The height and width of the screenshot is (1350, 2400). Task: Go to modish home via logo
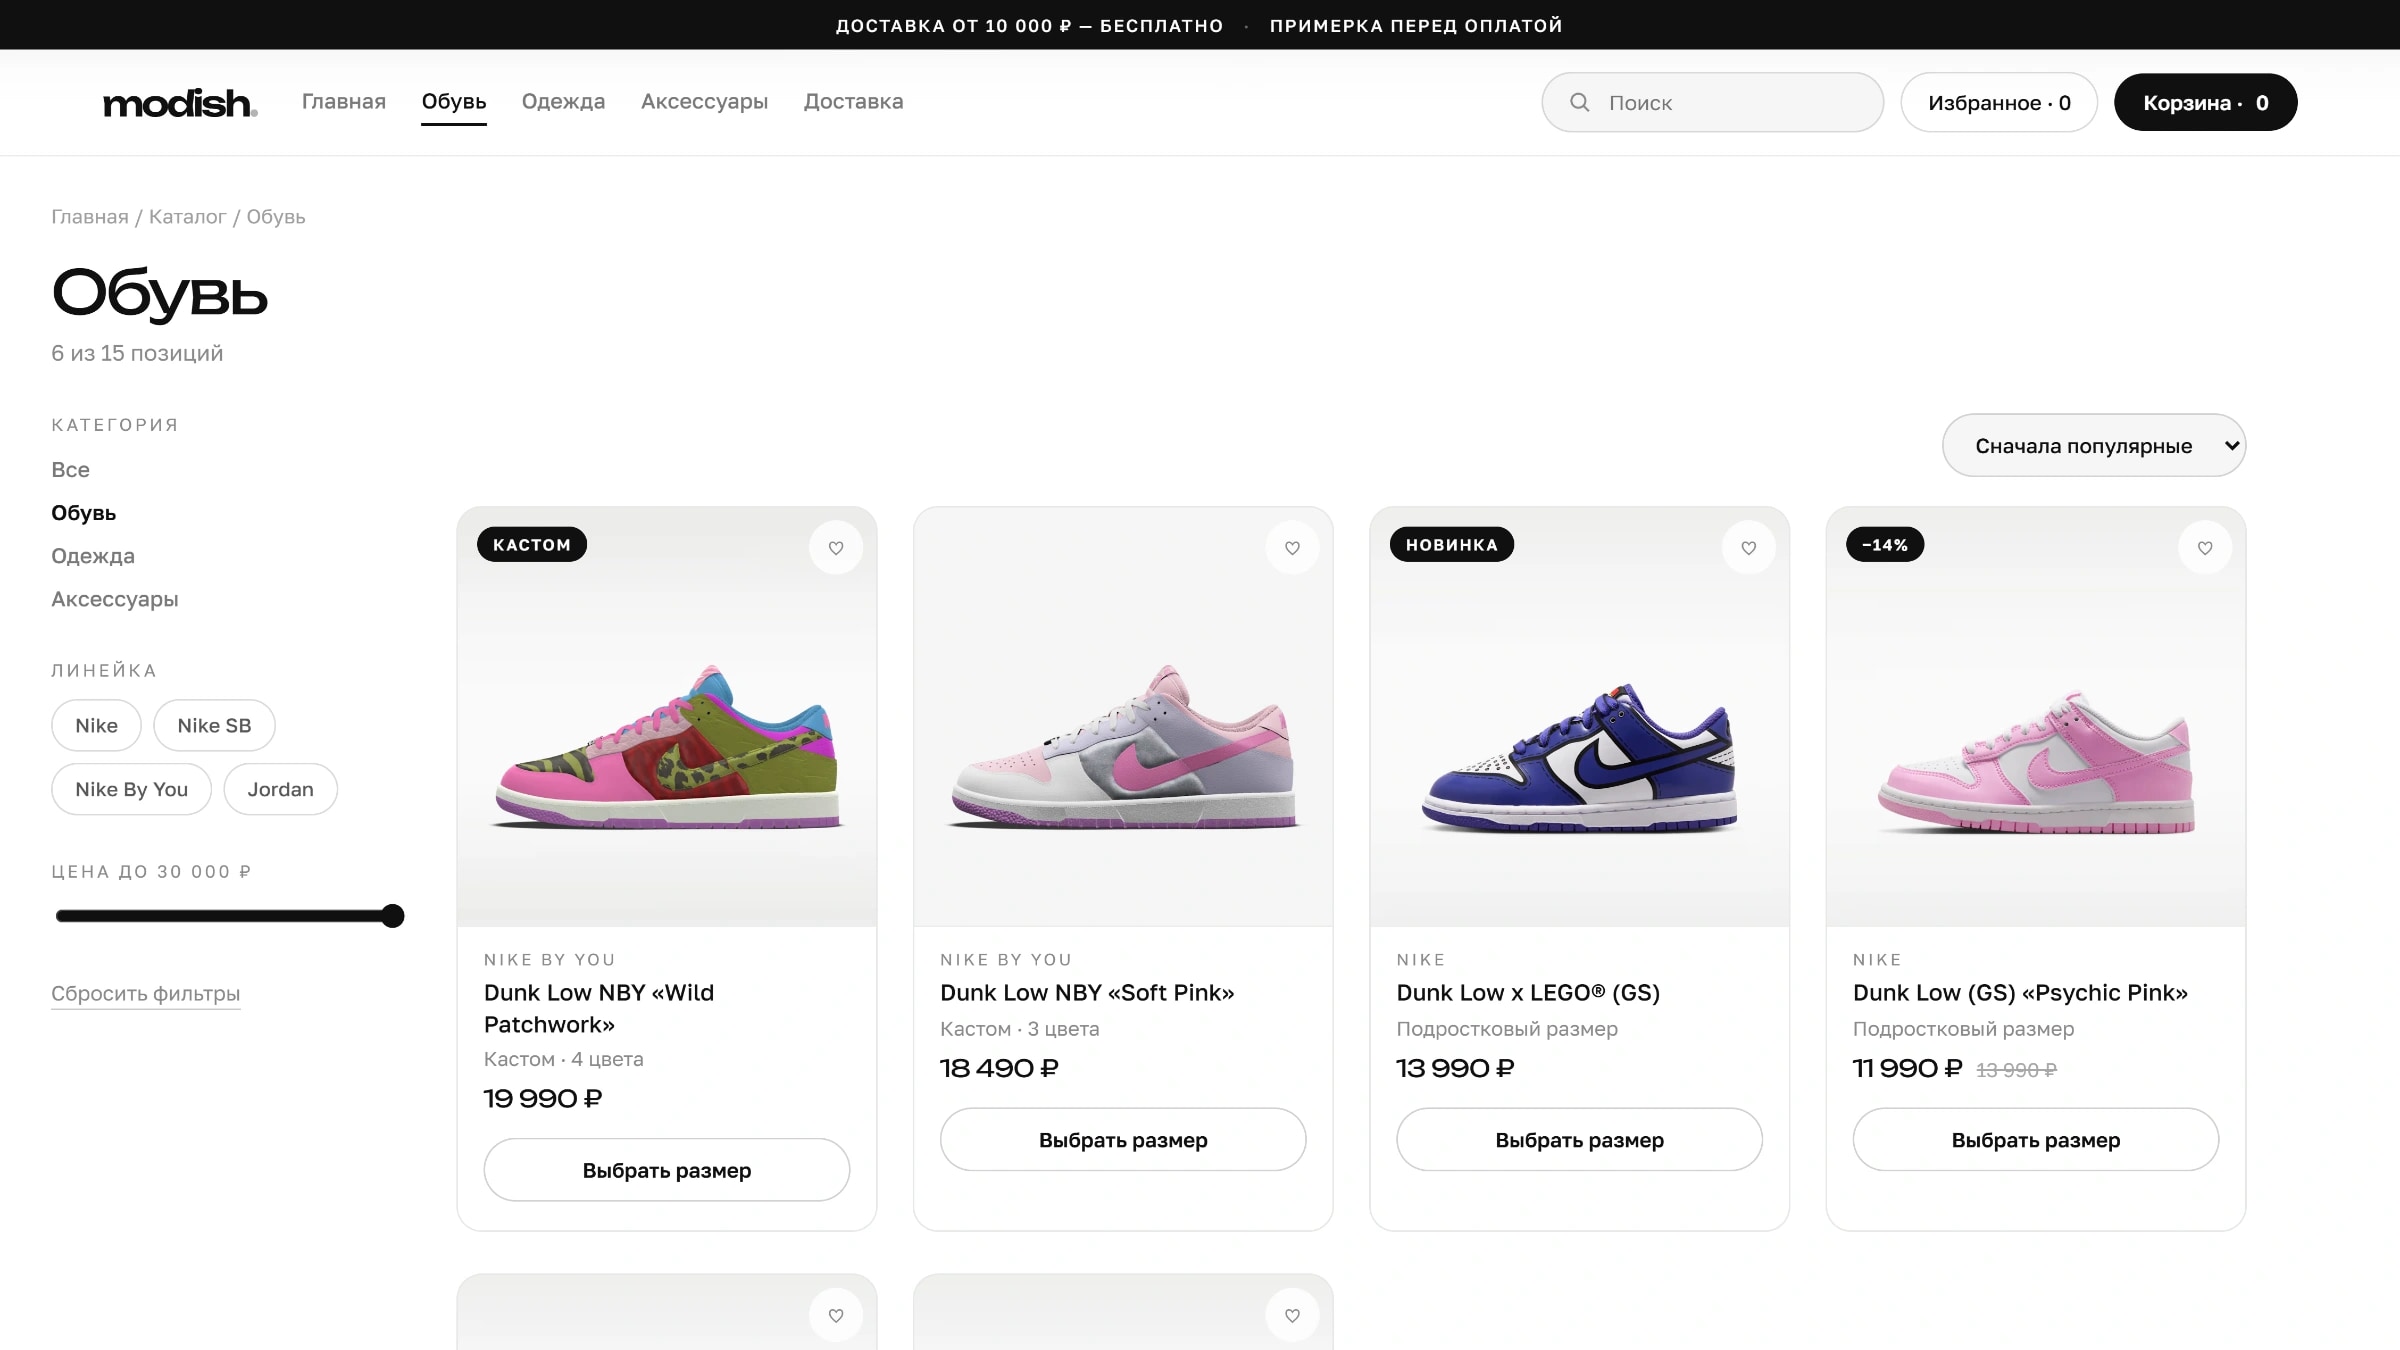tap(180, 103)
